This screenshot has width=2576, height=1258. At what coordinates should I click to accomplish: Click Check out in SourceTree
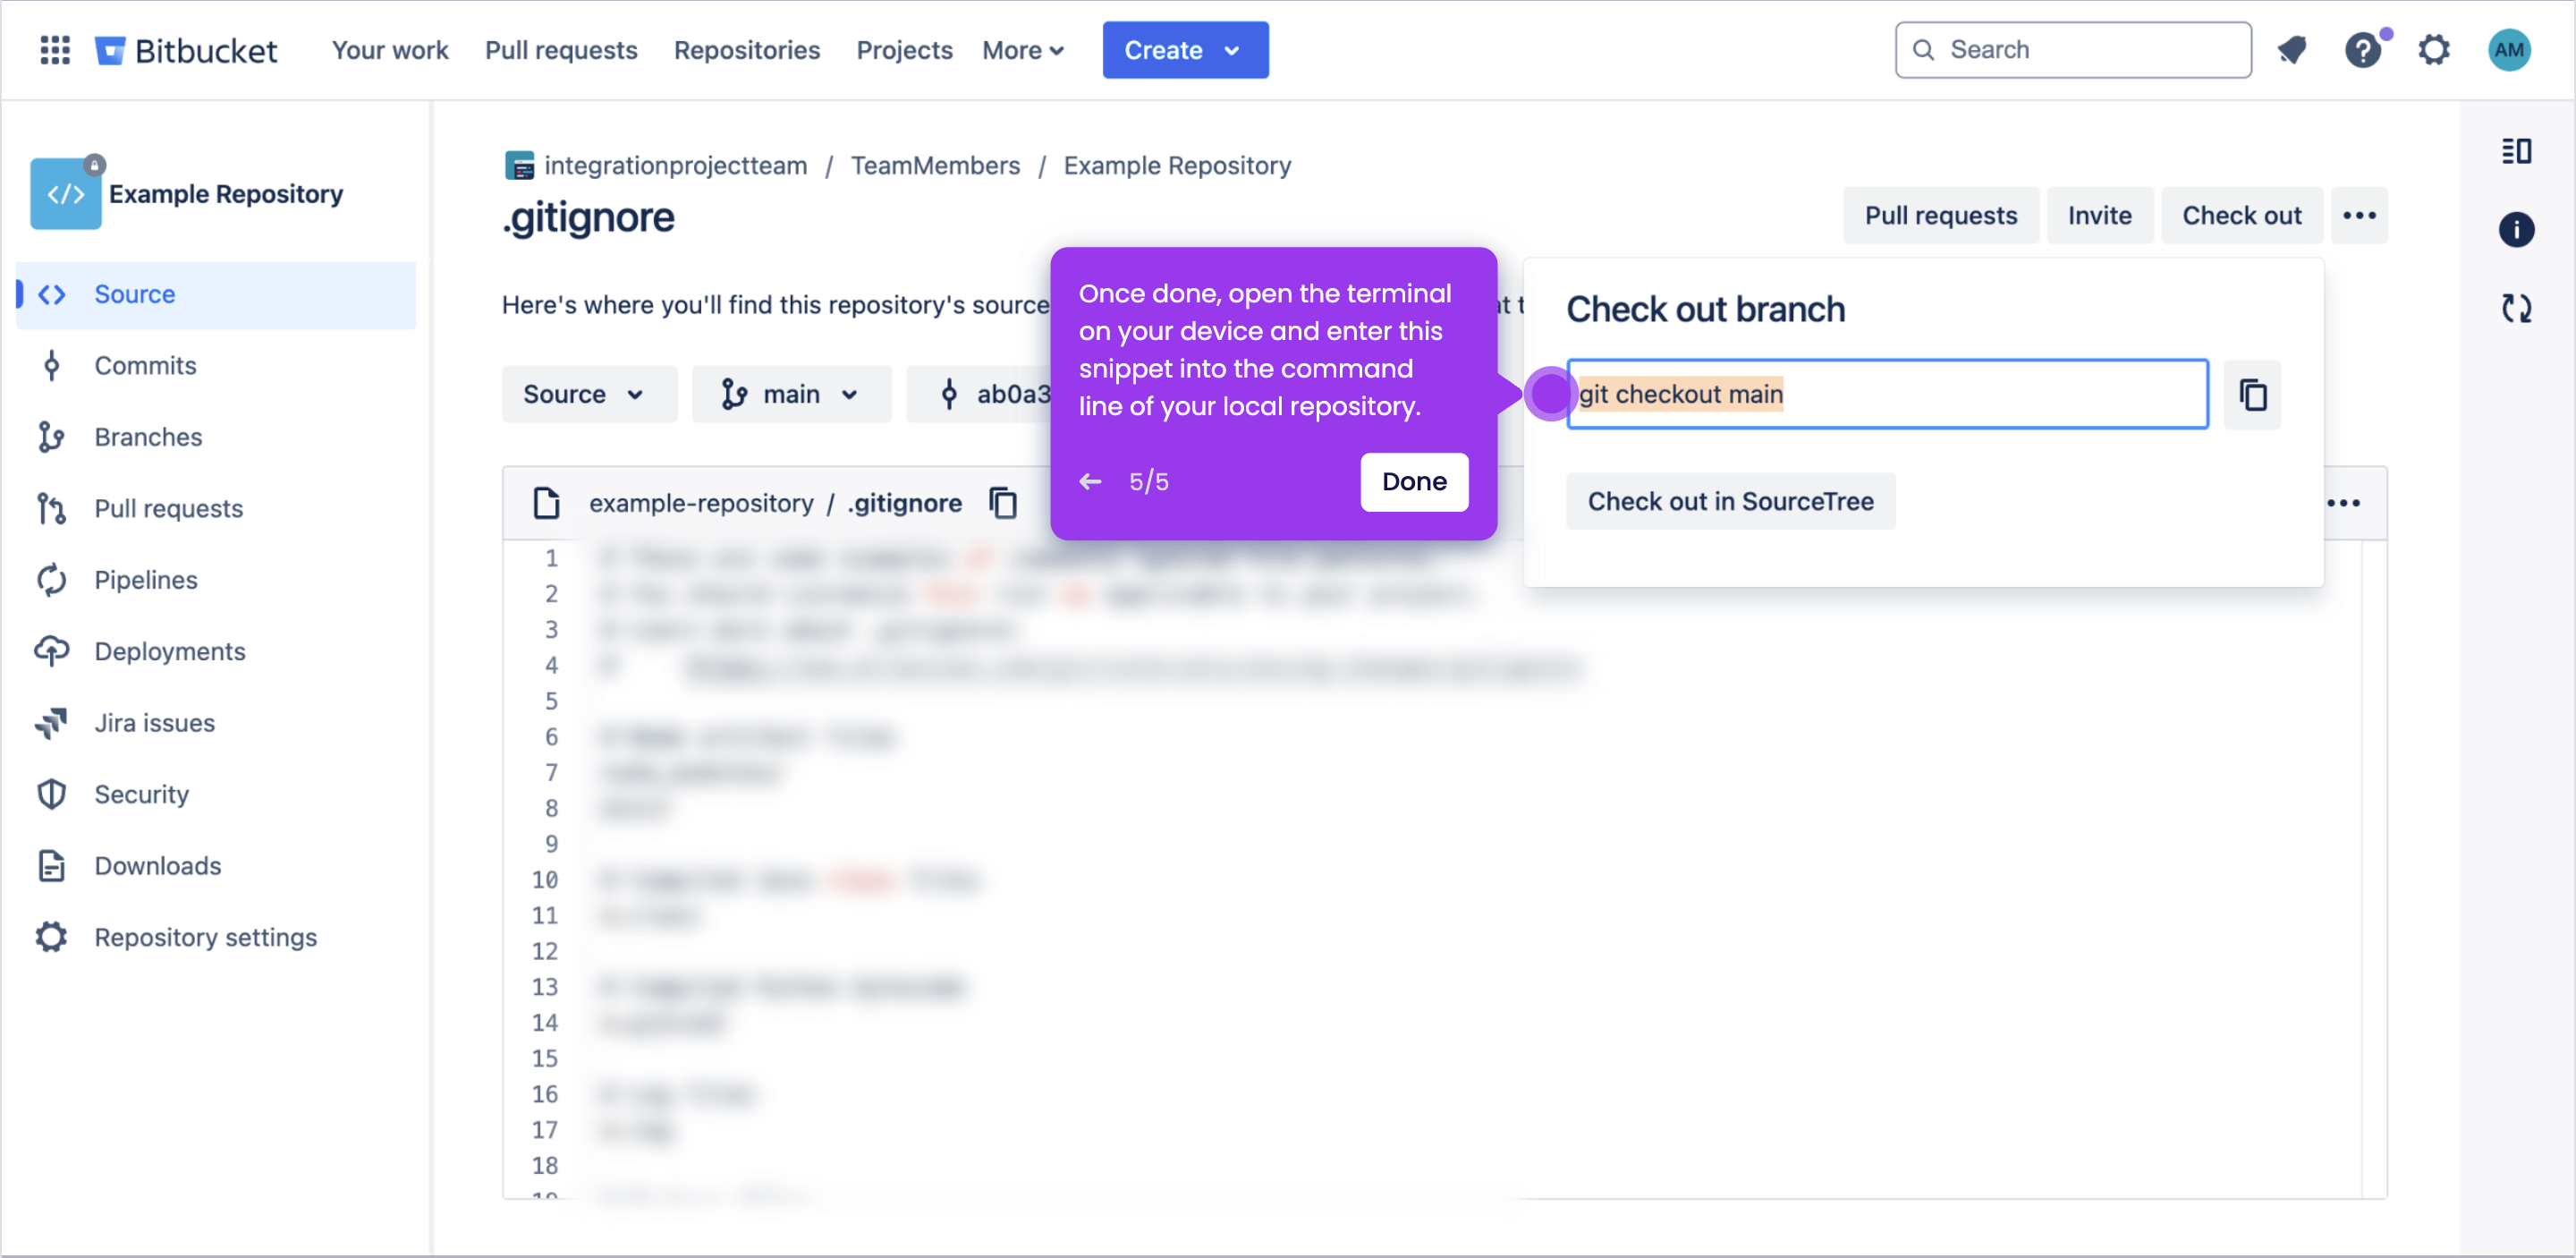pyautogui.click(x=1730, y=501)
